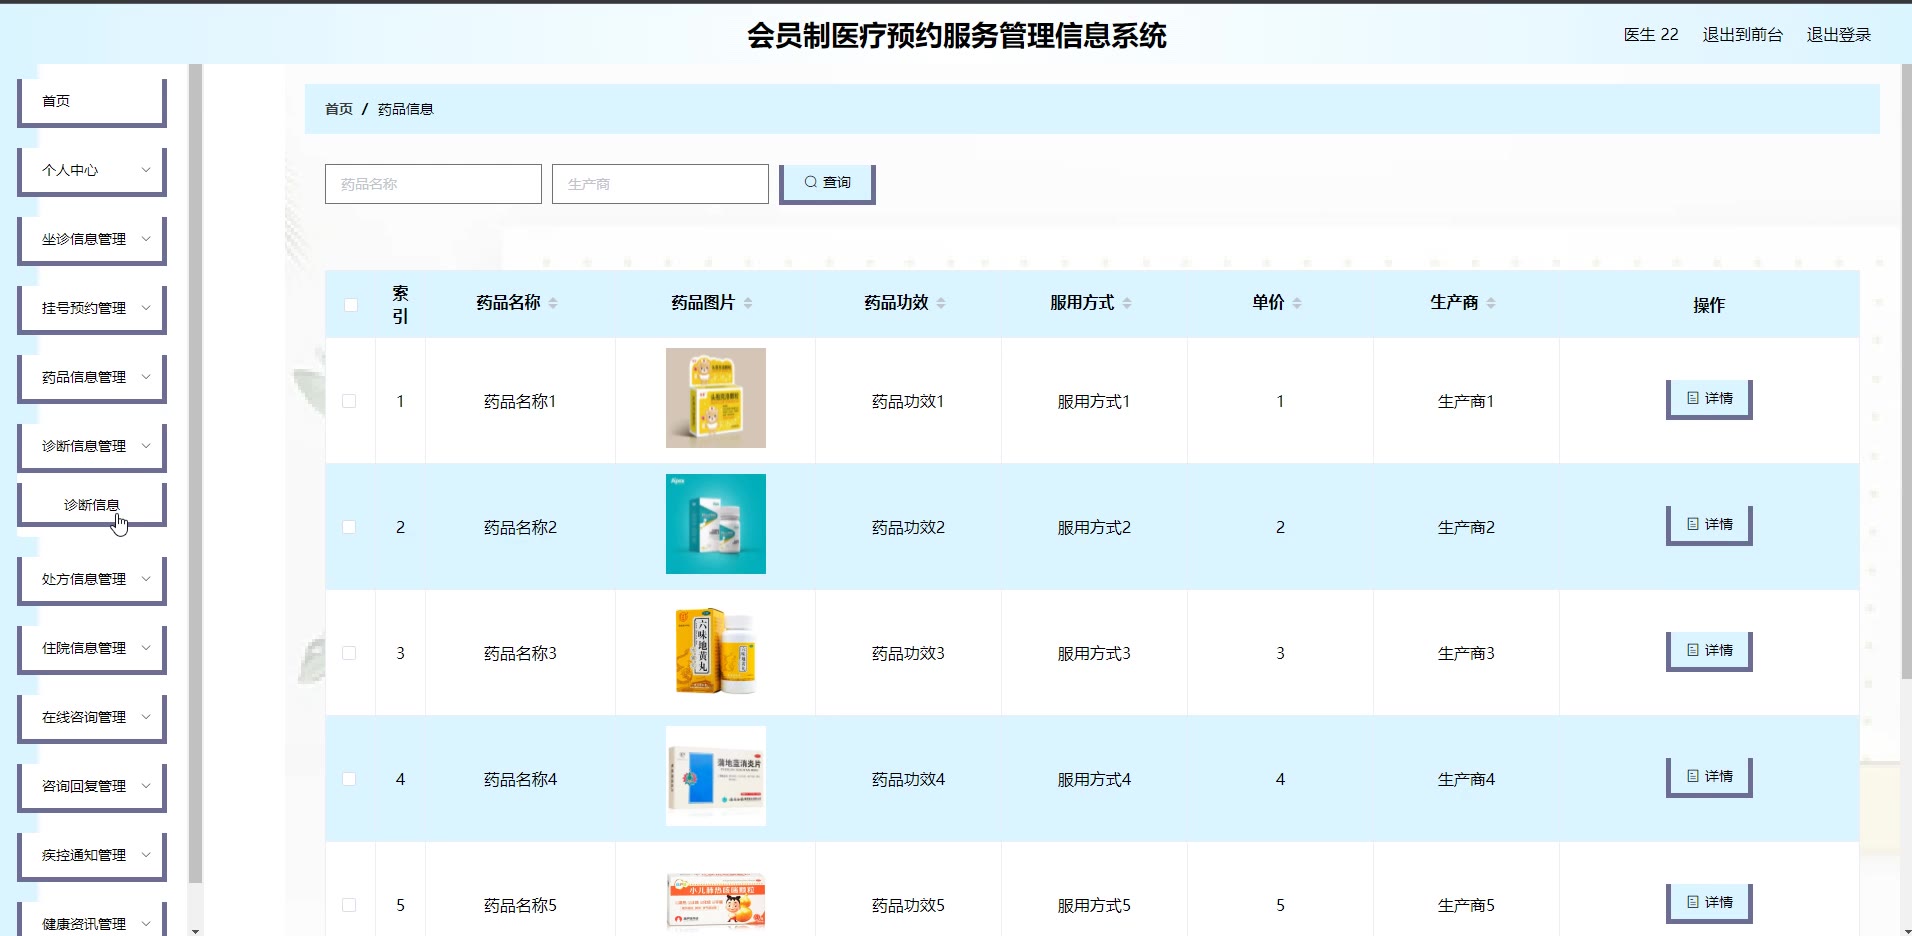Open the 诊断信息 submenu item
This screenshot has height=936, width=1912.
coord(92,505)
